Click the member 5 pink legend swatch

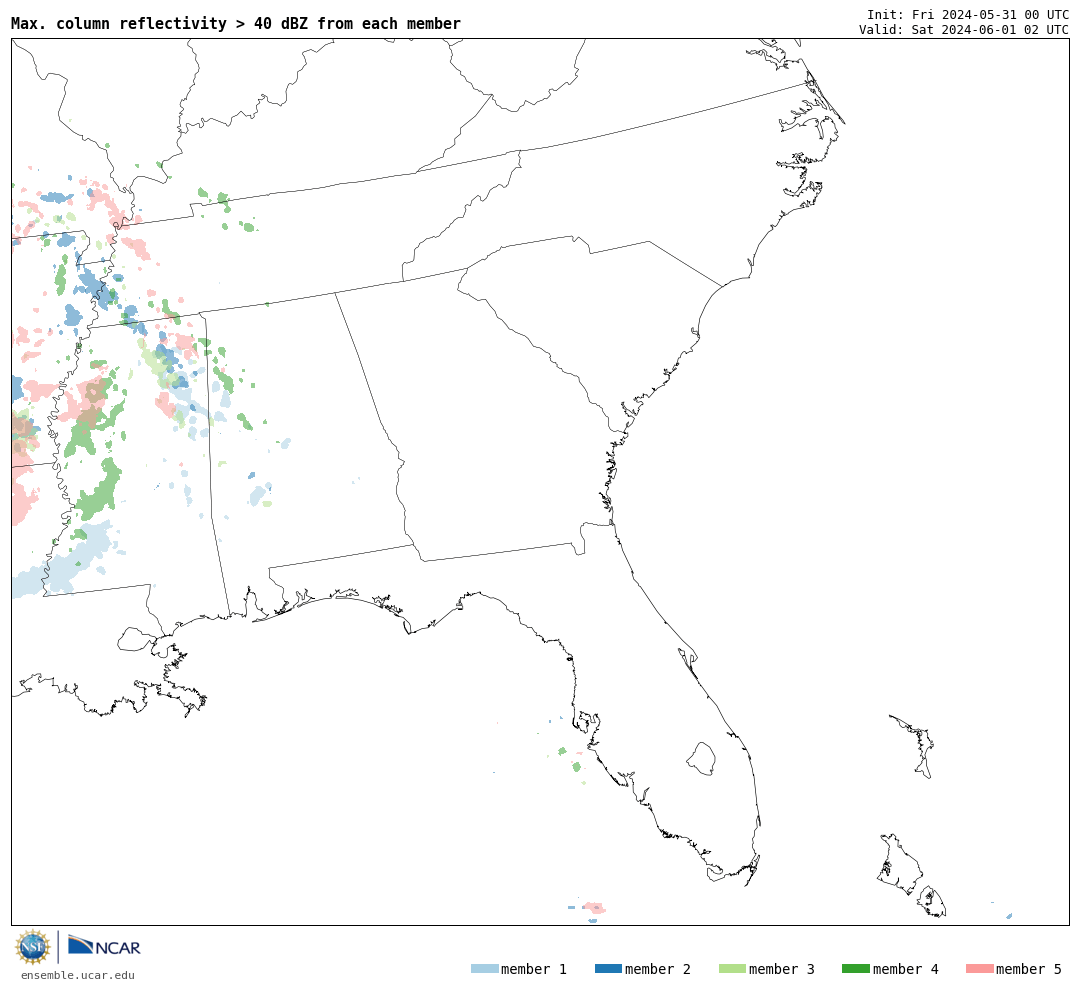click(979, 969)
